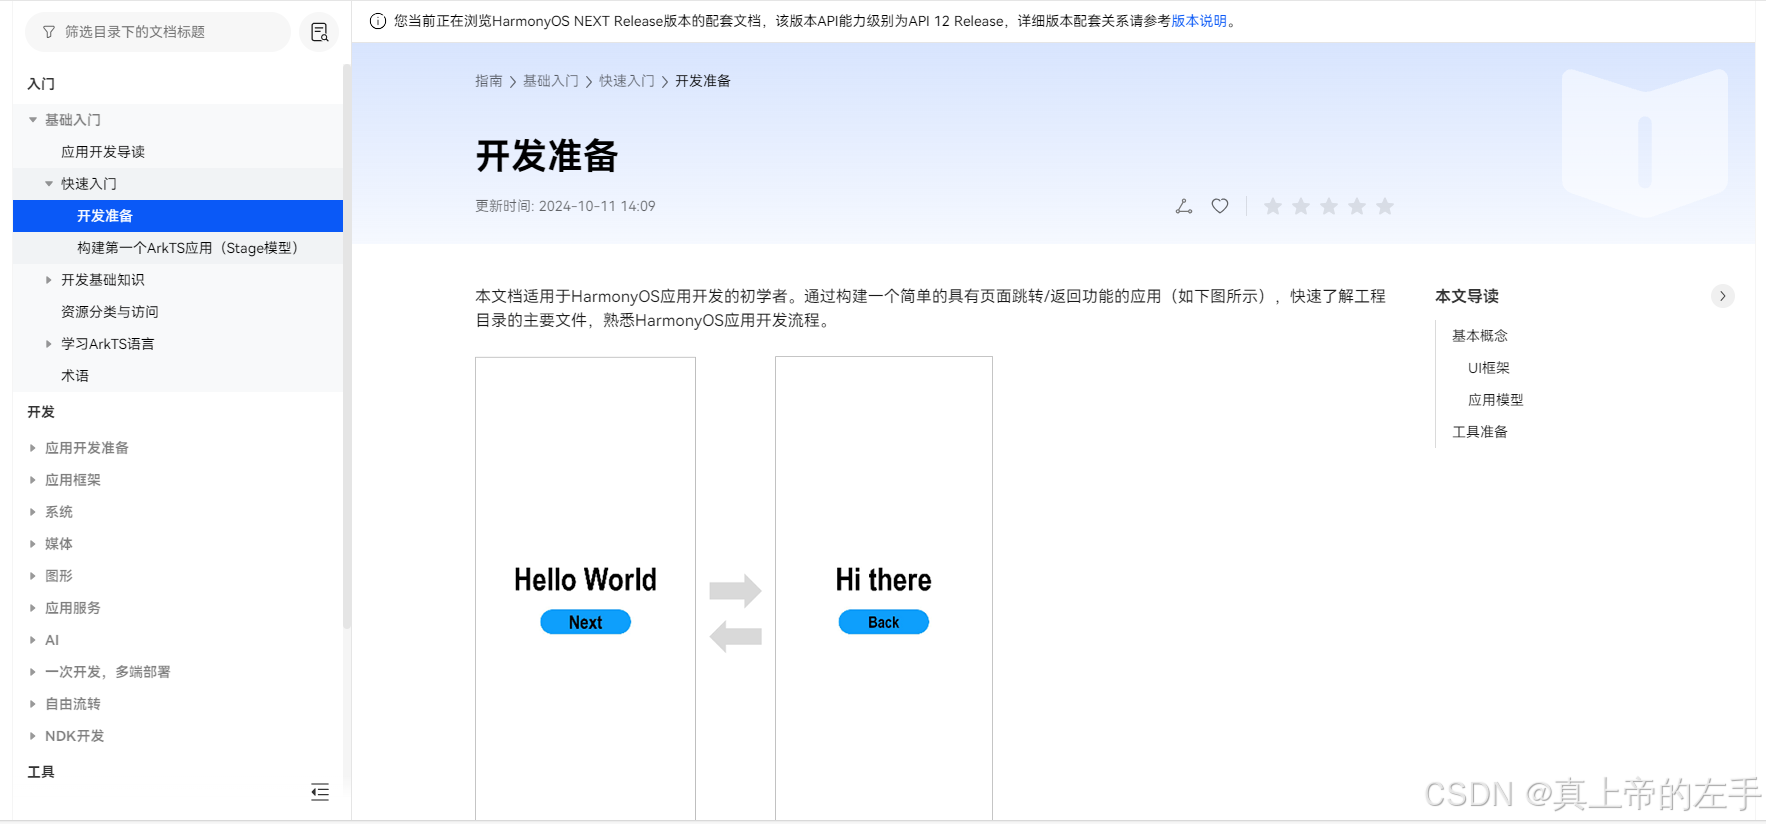Rate the article two stars

point(1301,206)
